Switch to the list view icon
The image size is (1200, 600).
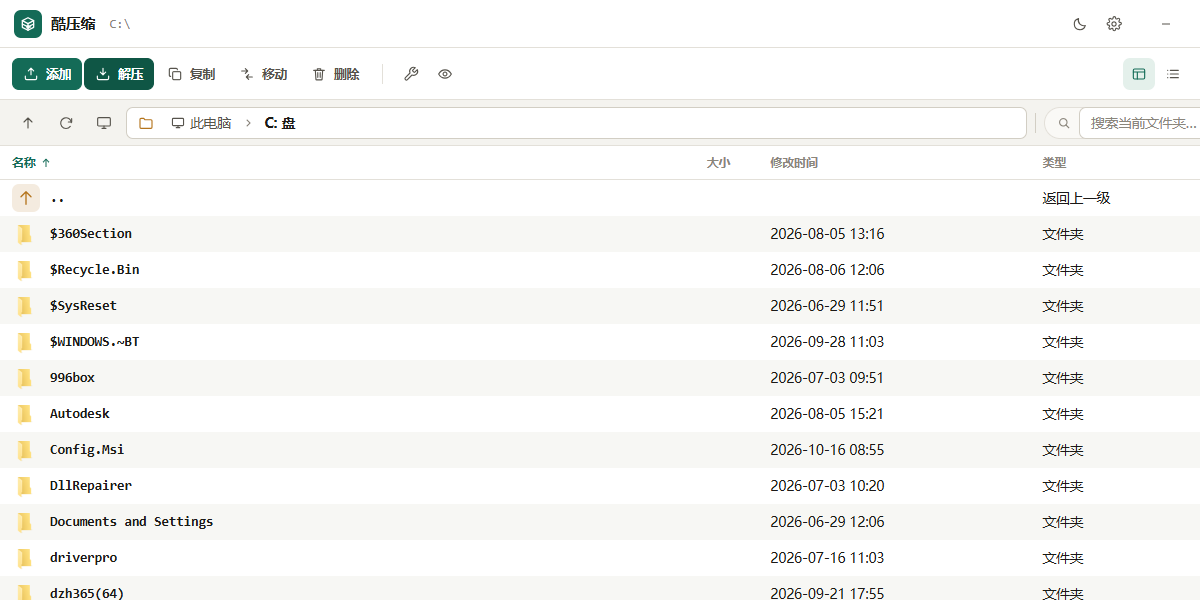(1173, 74)
